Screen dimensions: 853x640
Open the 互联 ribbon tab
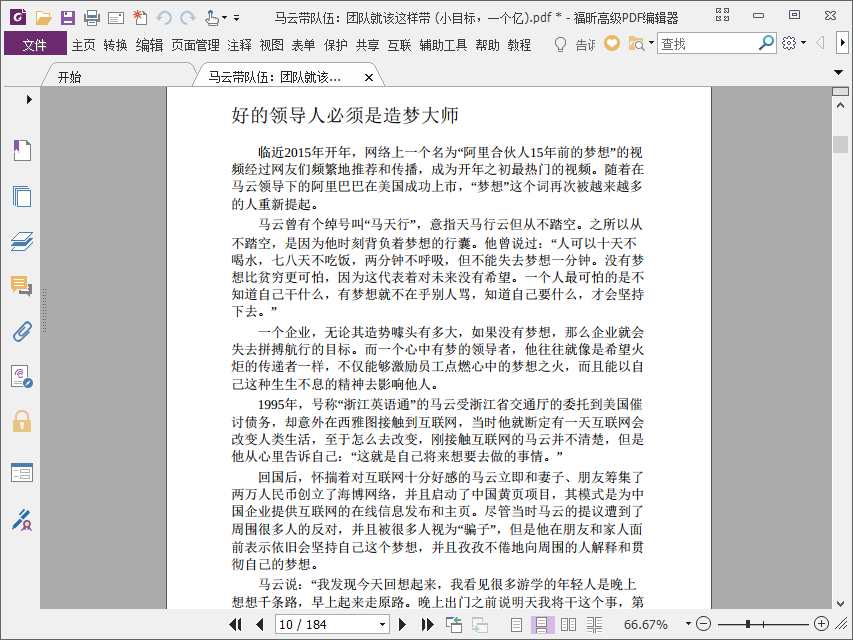[399, 45]
